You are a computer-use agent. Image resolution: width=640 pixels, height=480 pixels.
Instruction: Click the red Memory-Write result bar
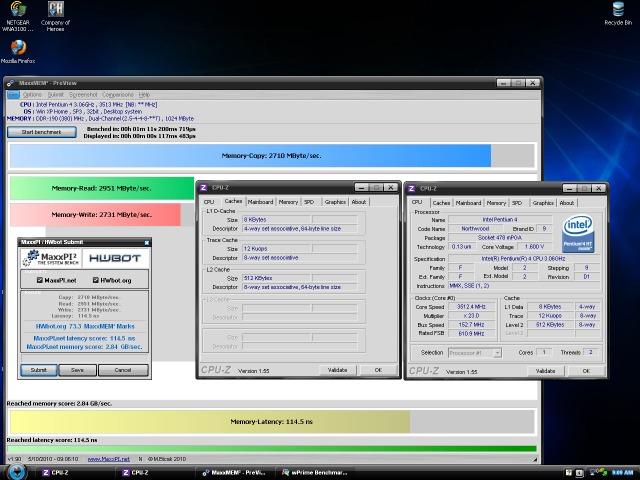[x=95, y=215]
